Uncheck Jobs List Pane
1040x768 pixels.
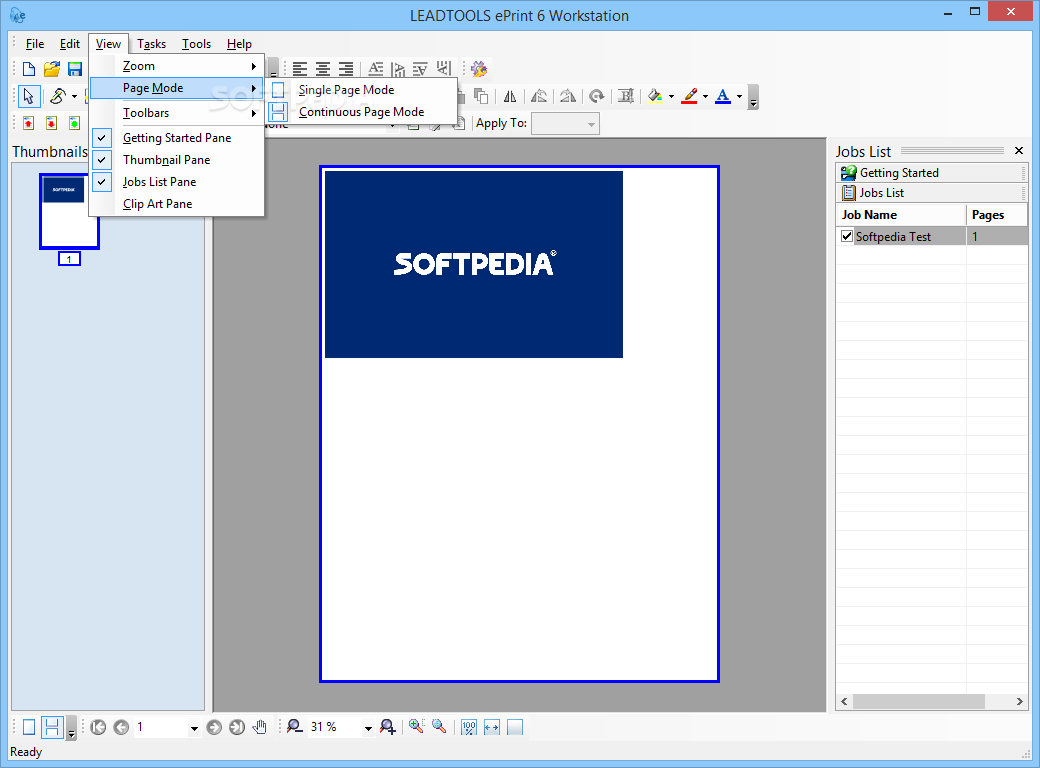176,182
